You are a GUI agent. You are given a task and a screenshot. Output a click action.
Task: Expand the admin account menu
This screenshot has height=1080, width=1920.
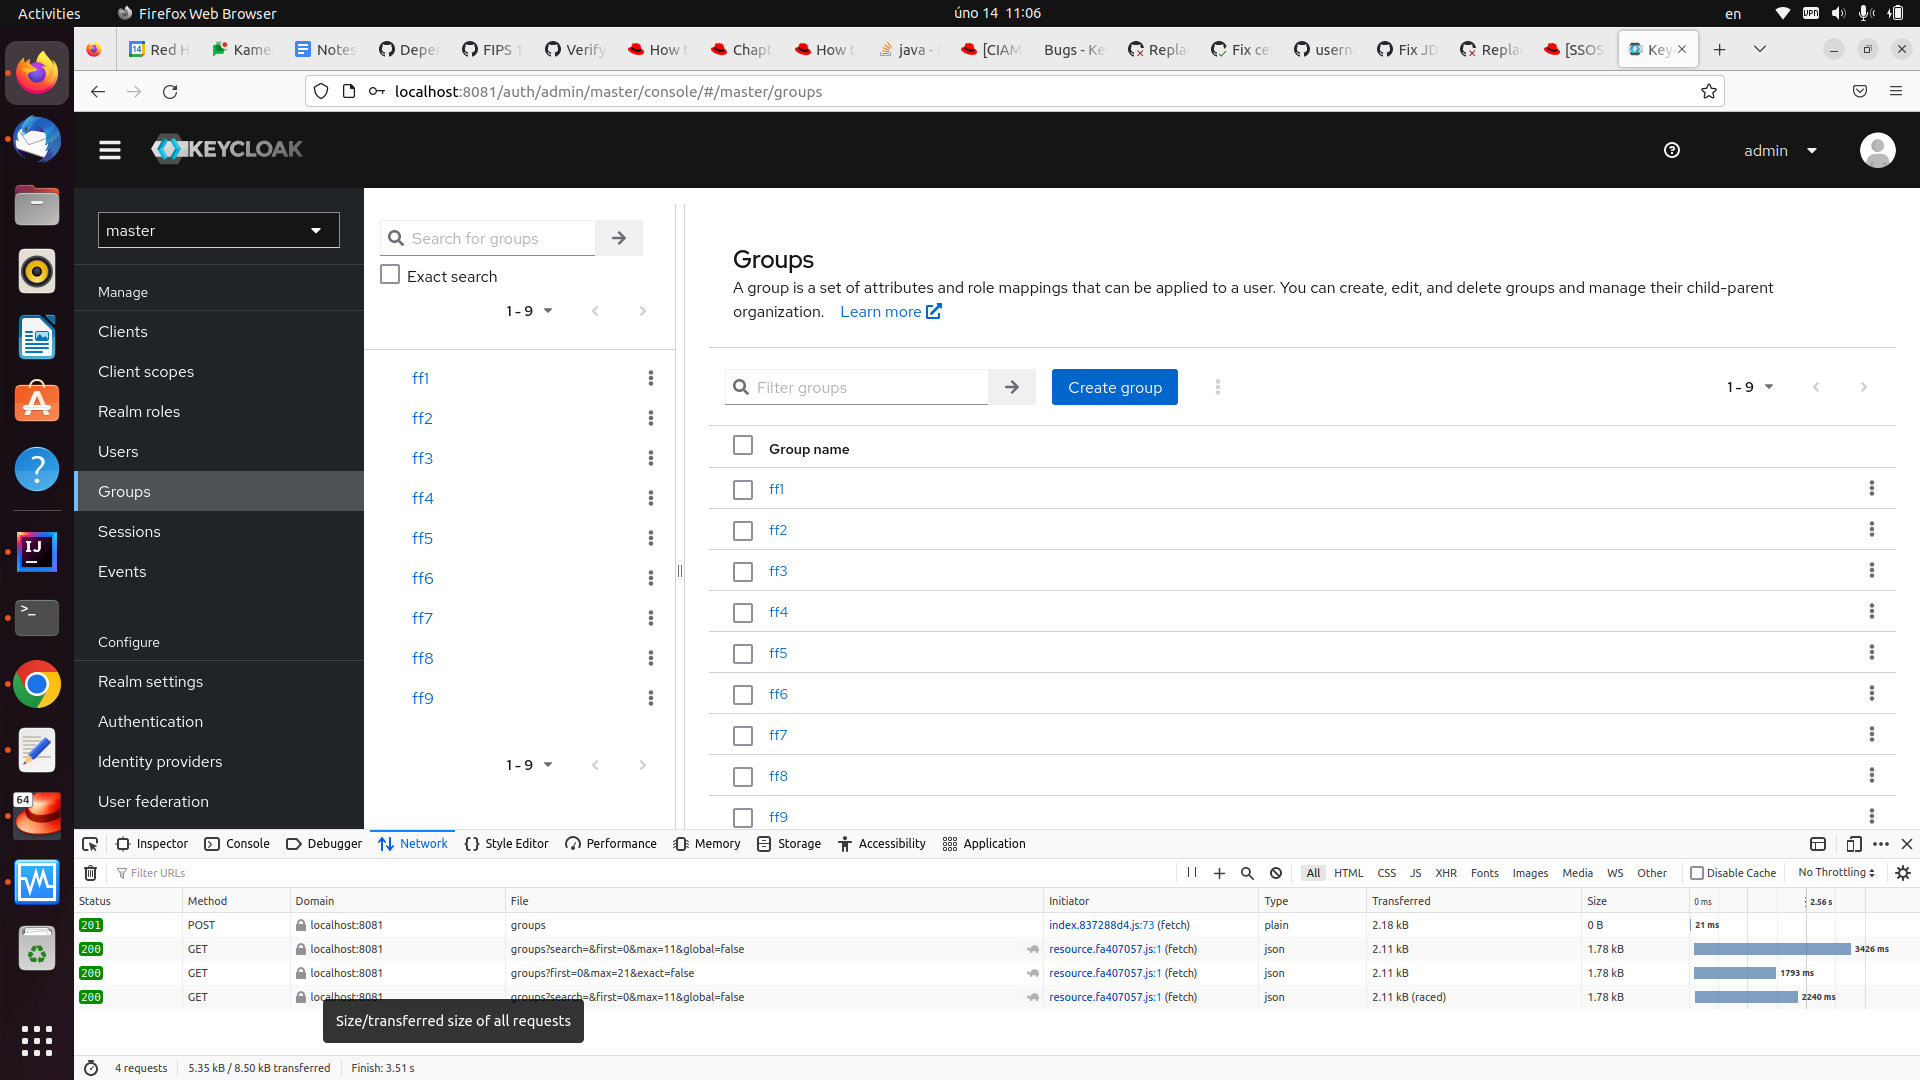pos(1780,150)
